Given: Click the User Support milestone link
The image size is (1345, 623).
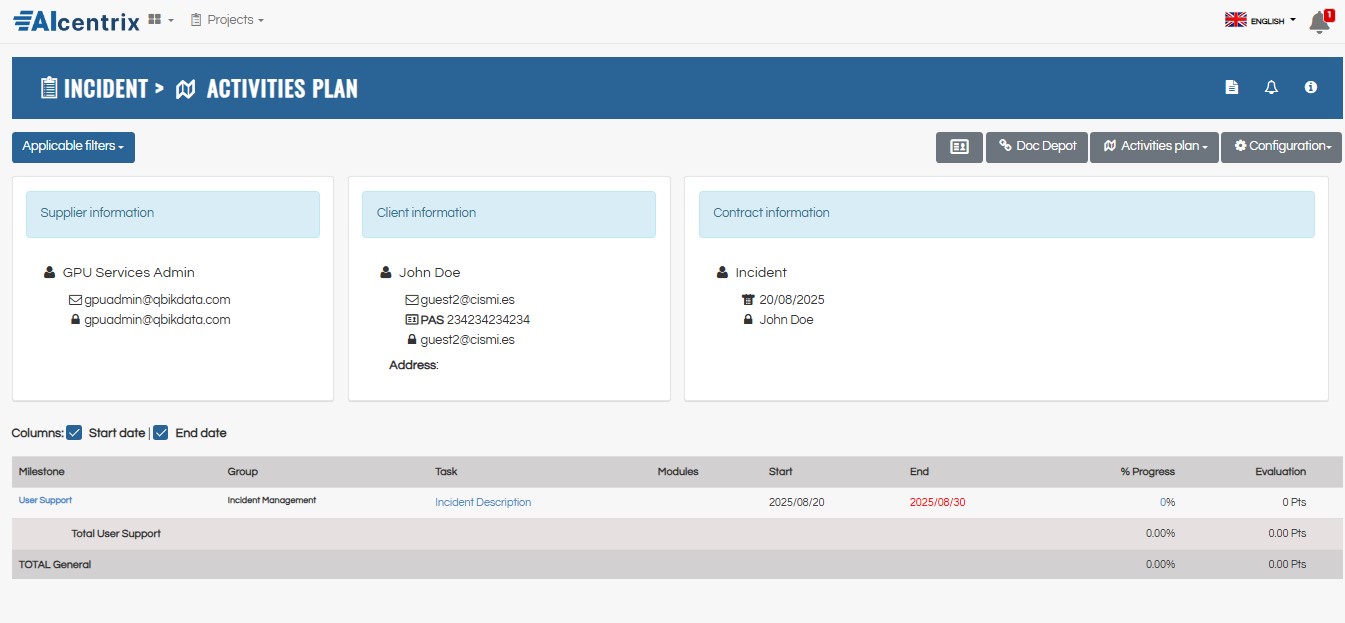Looking at the screenshot, I should [x=45, y=500].
